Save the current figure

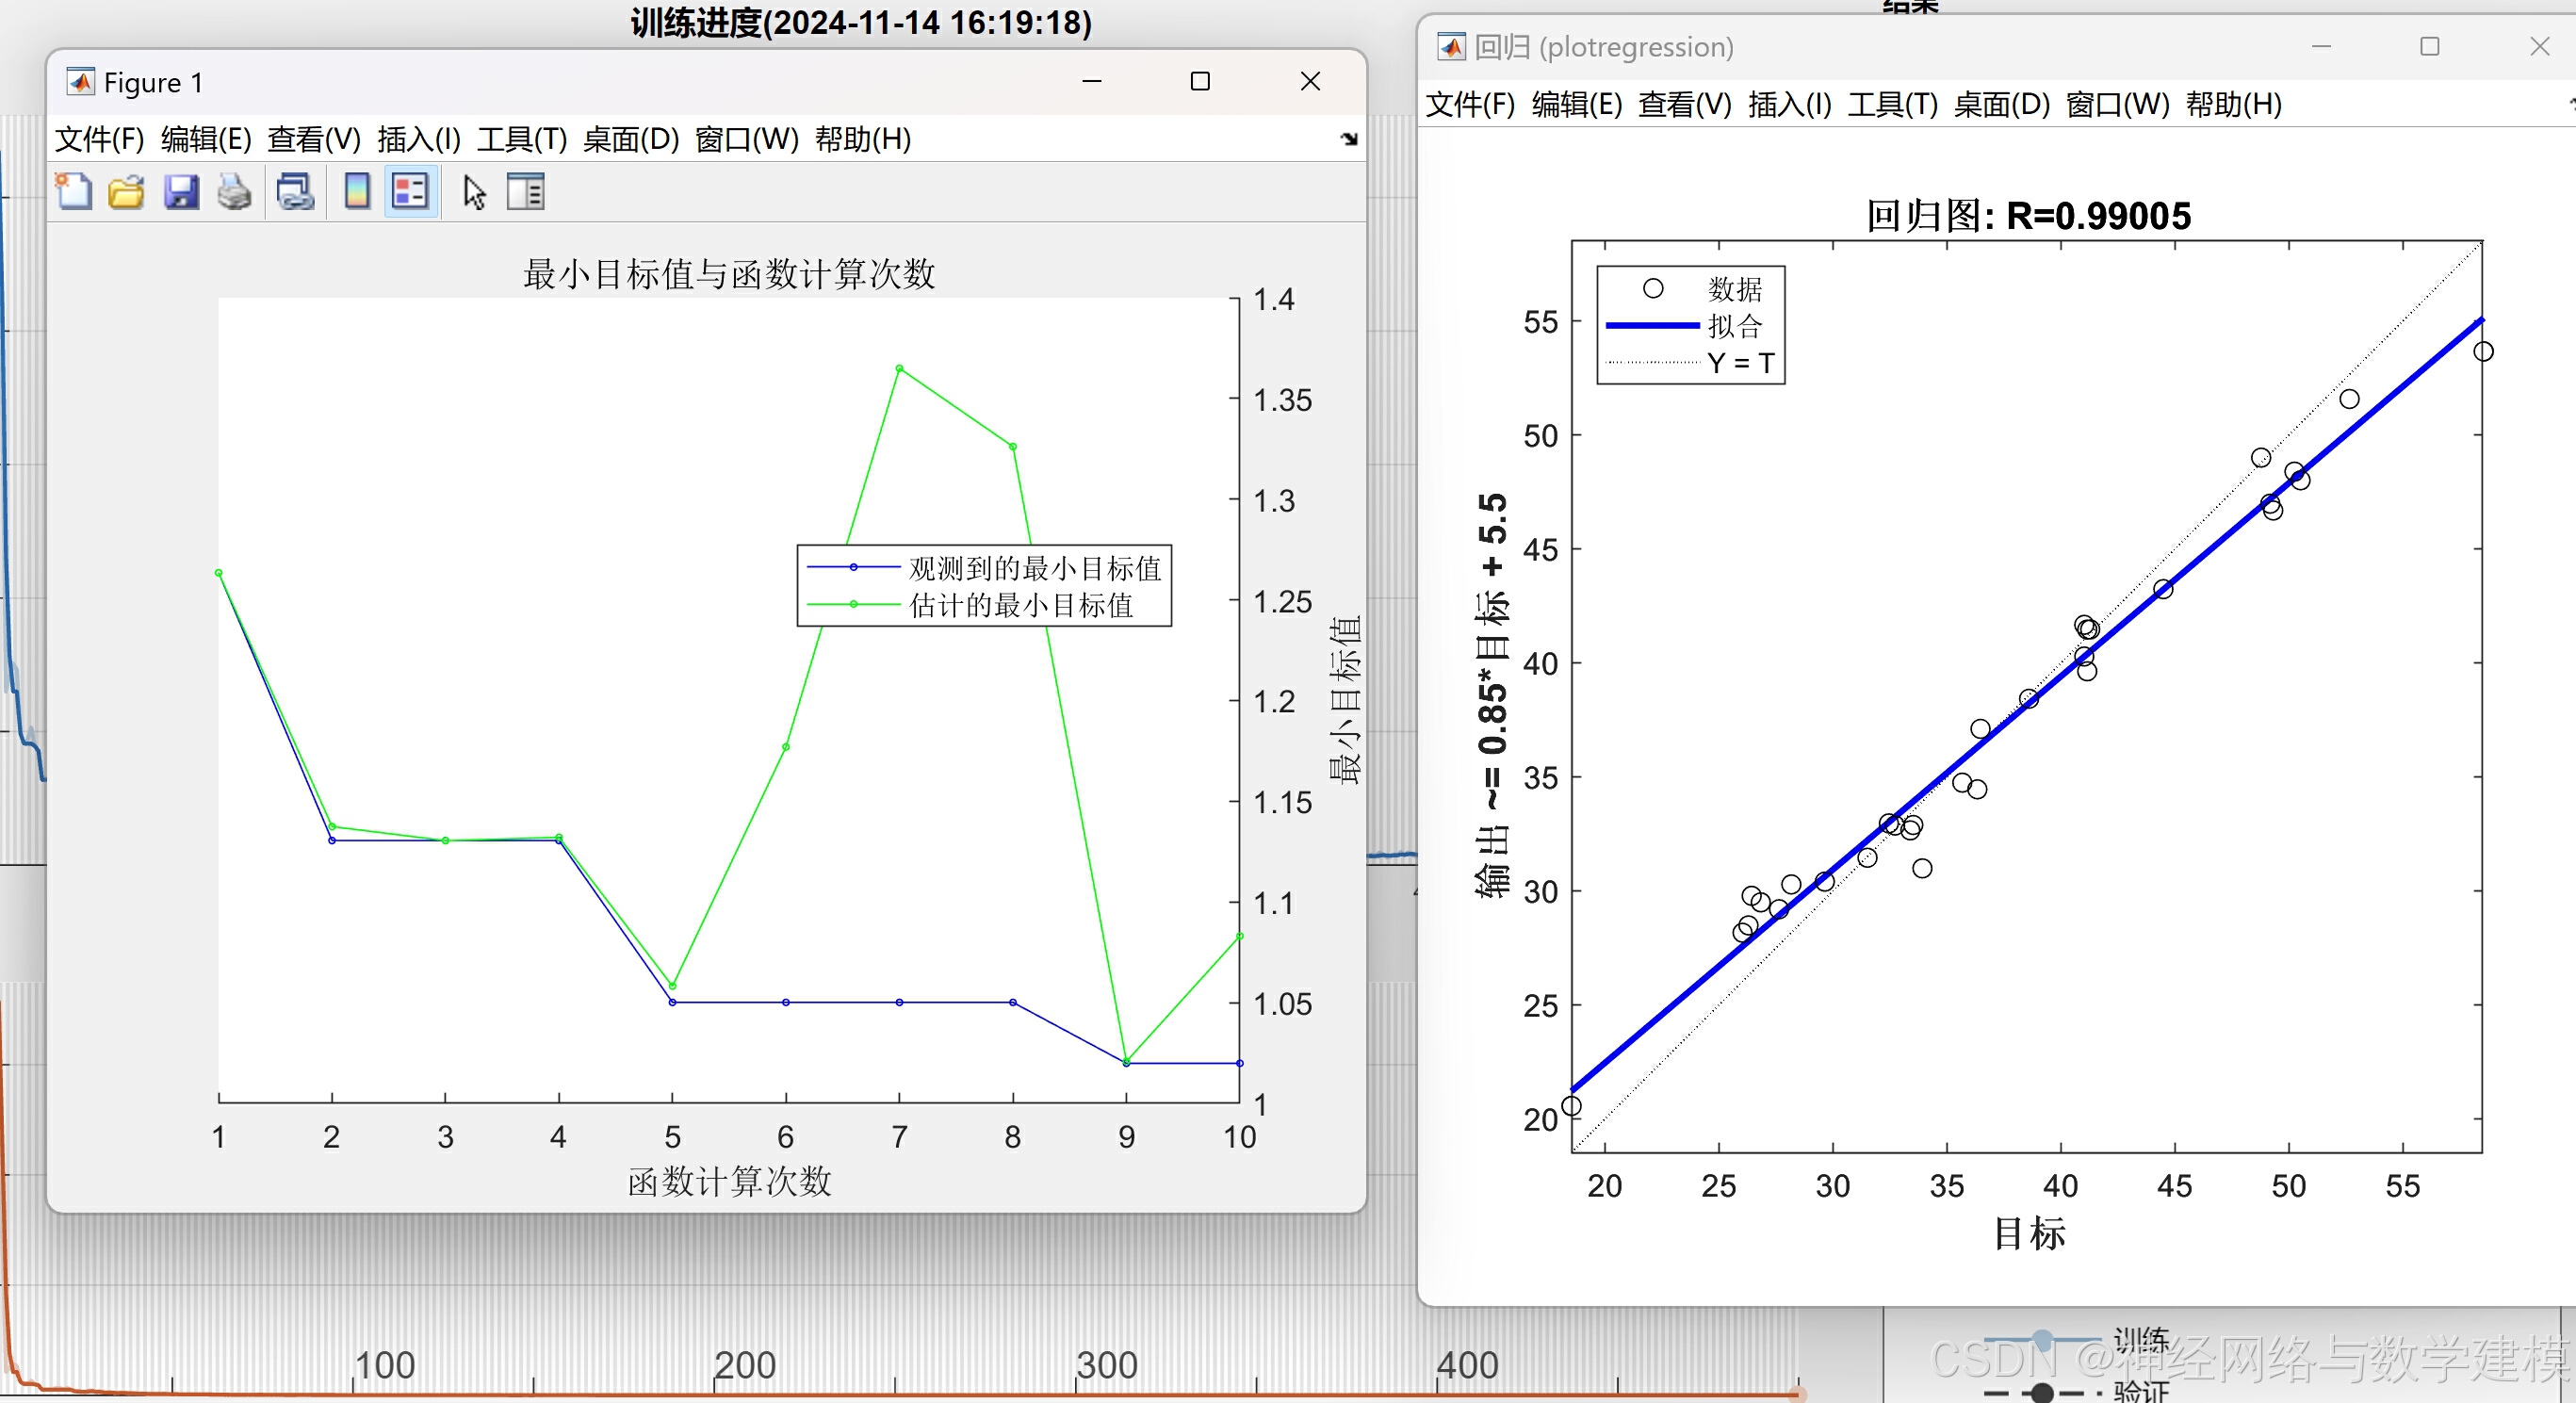click(x=182, y=191)
